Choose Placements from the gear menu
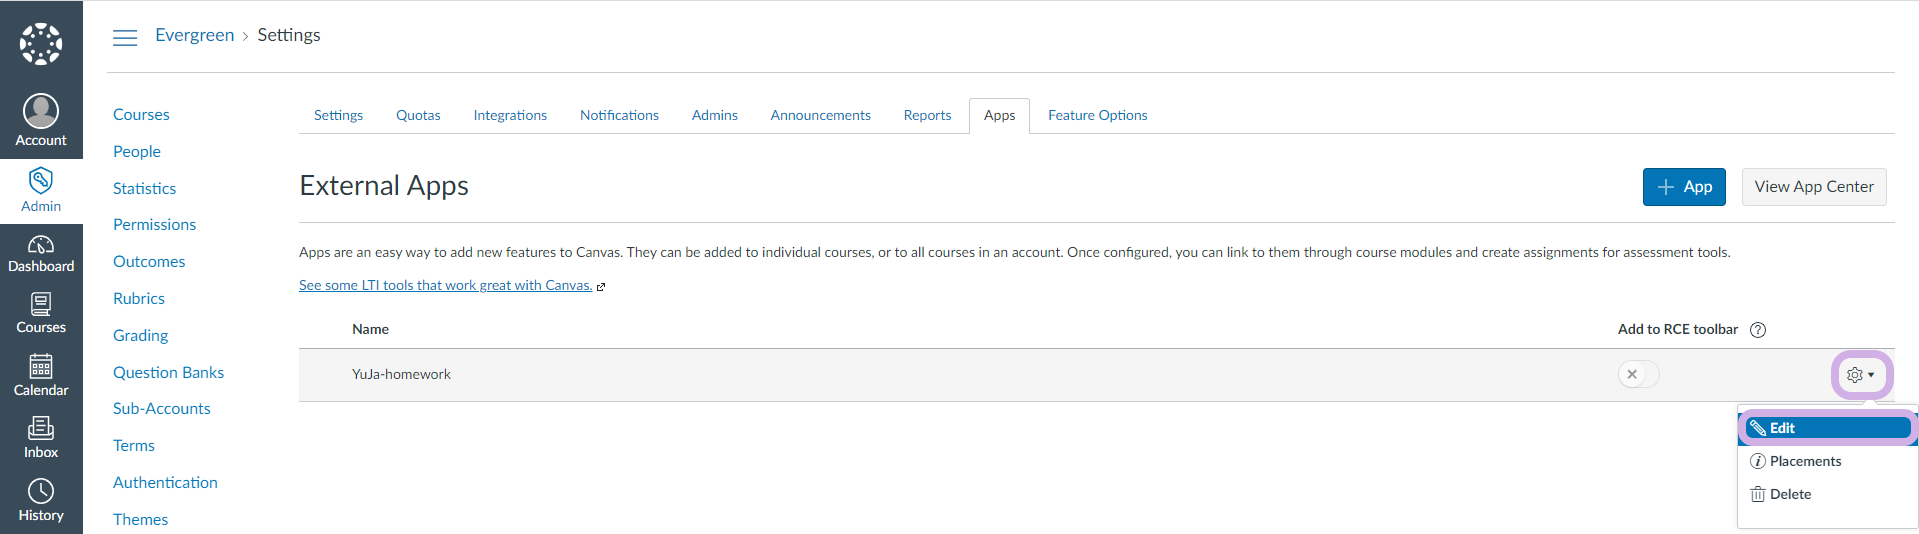This screenshot has width=1919, height=534. (1805, 461)
